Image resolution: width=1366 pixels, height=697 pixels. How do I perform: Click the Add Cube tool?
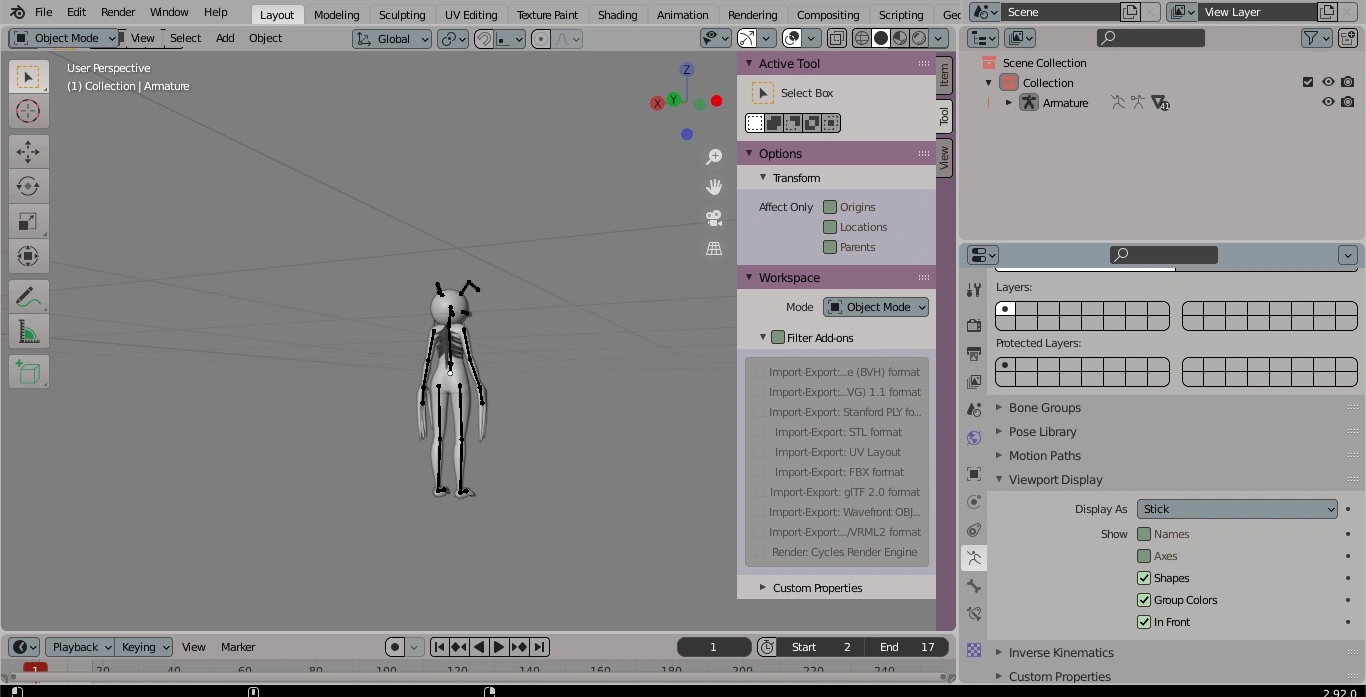tap(28, 372)
